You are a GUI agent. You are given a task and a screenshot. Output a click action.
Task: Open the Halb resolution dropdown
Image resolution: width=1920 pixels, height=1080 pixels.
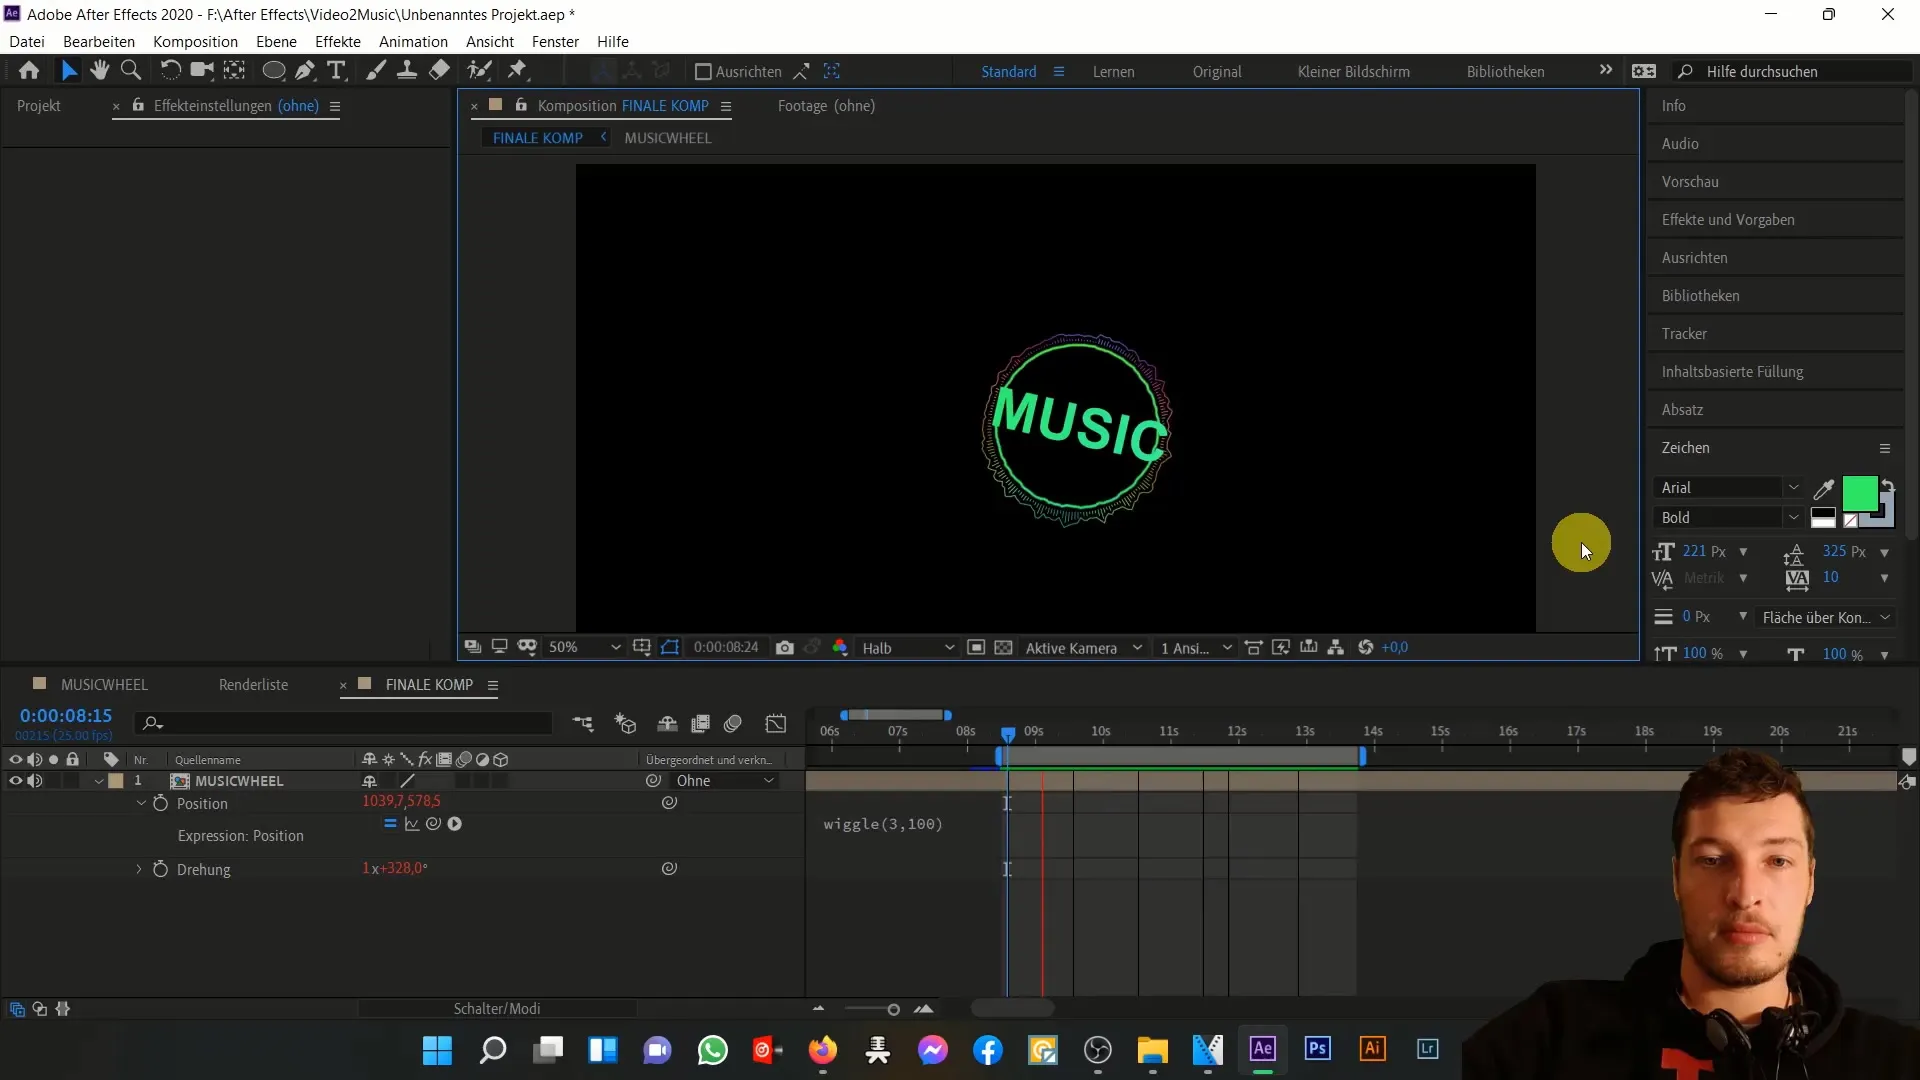[x=908, y=648]
